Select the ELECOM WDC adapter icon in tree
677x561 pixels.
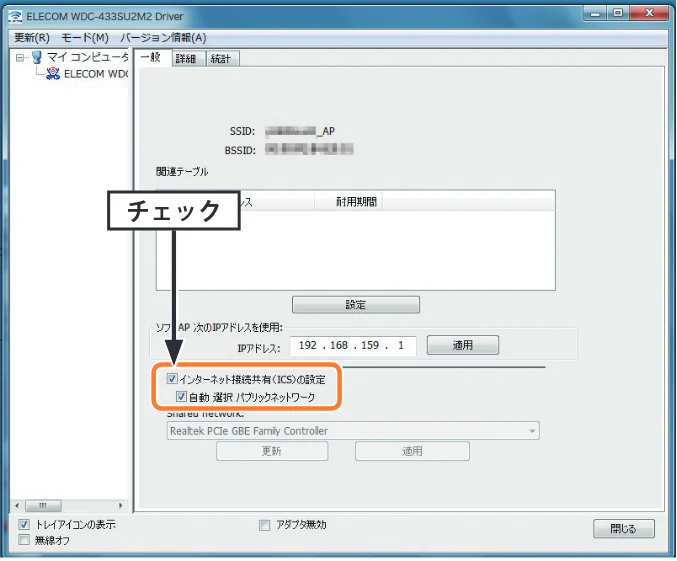[x=53, y=73]
